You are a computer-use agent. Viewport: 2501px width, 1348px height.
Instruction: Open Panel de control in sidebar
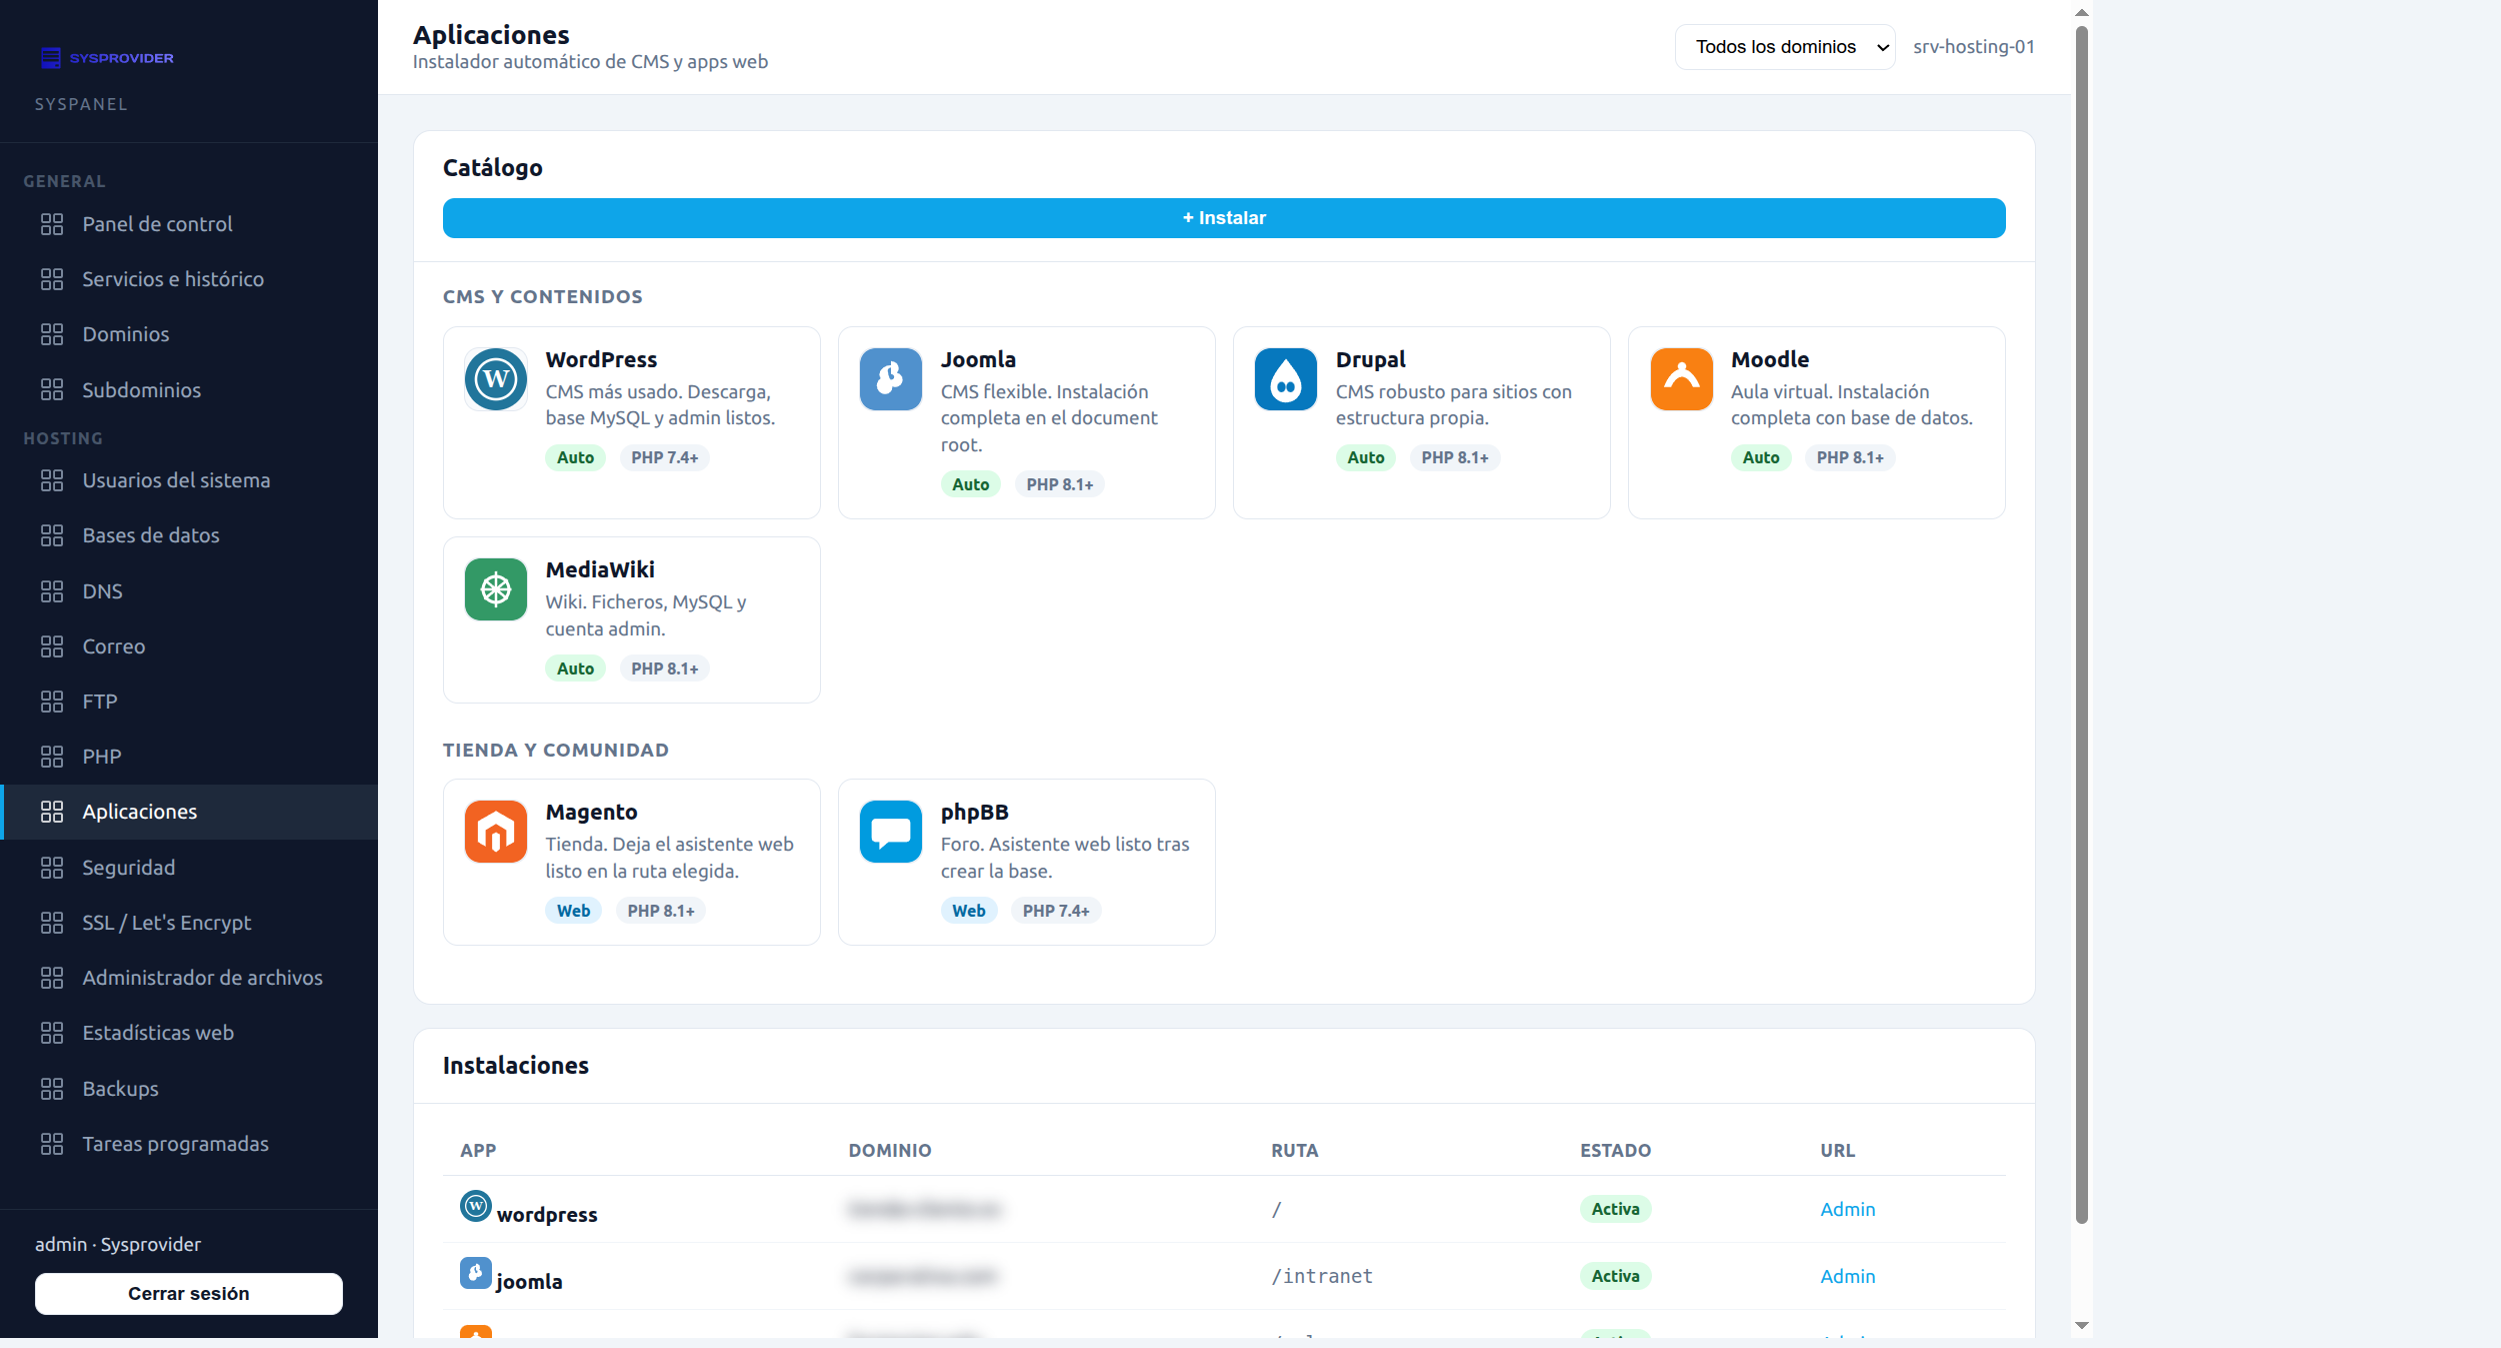click(x=189, y=224)
